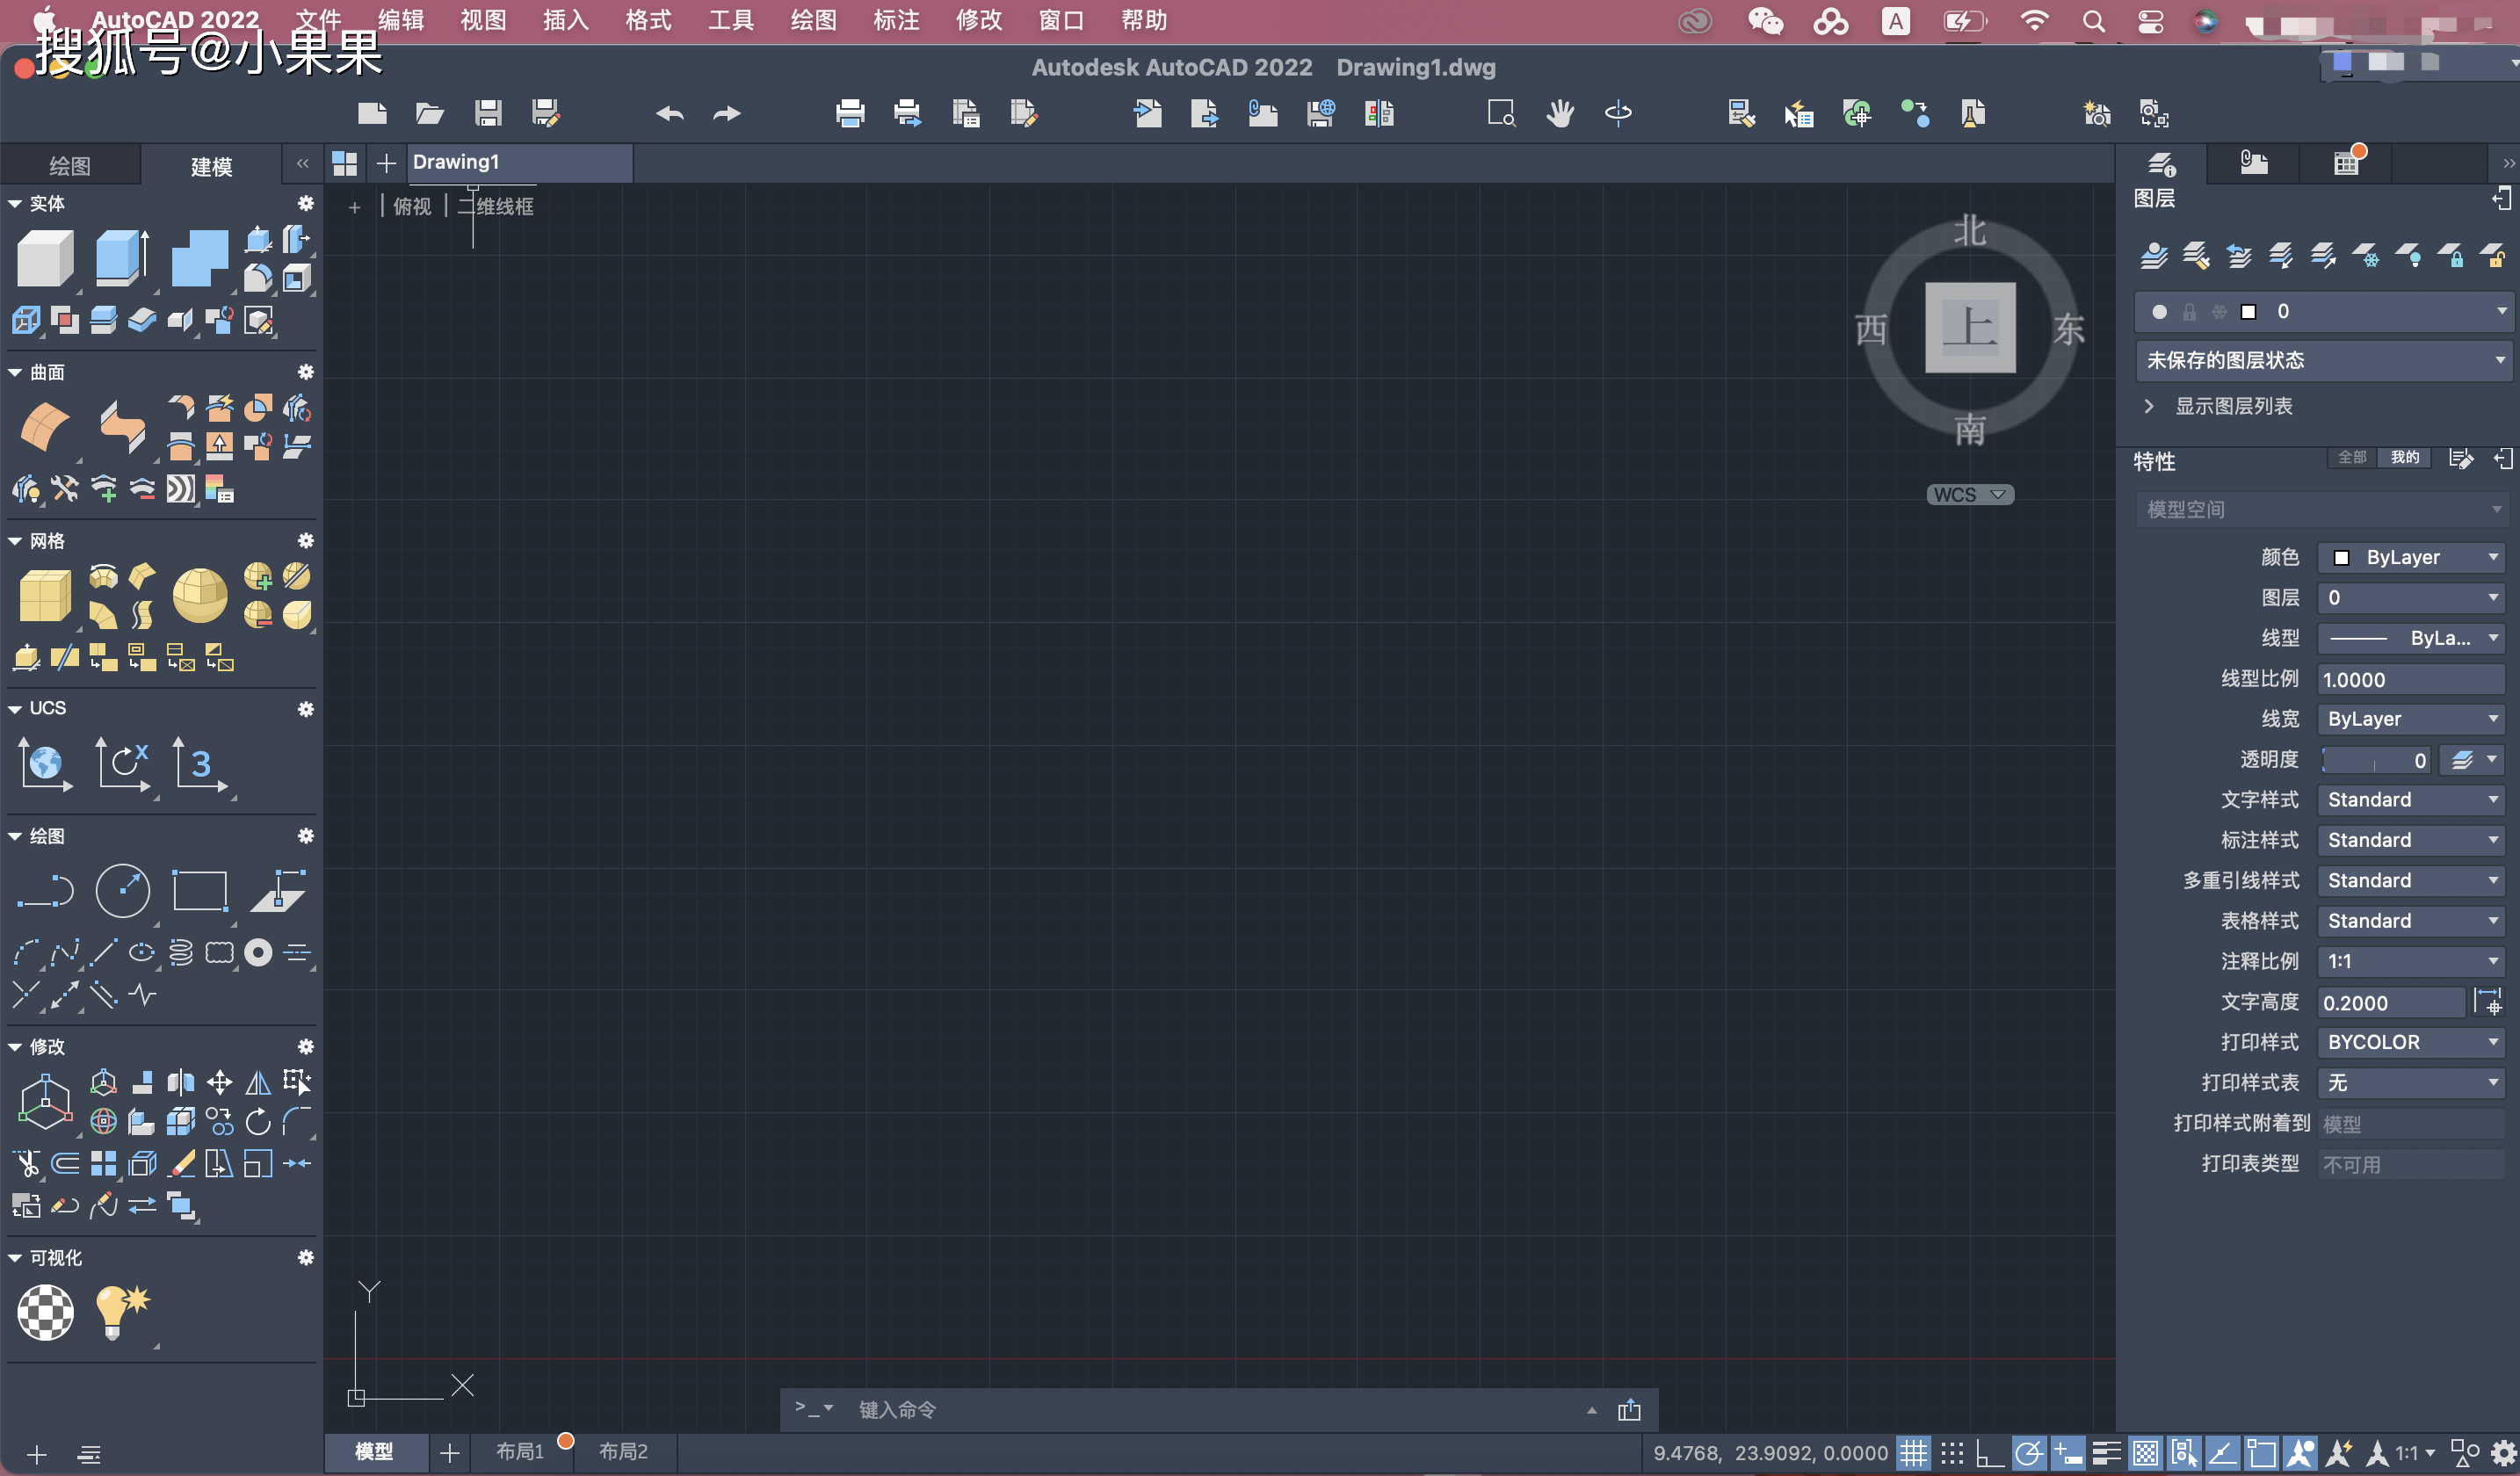Click the Redo arrow

pyautogui.click(x=727, y=113)
